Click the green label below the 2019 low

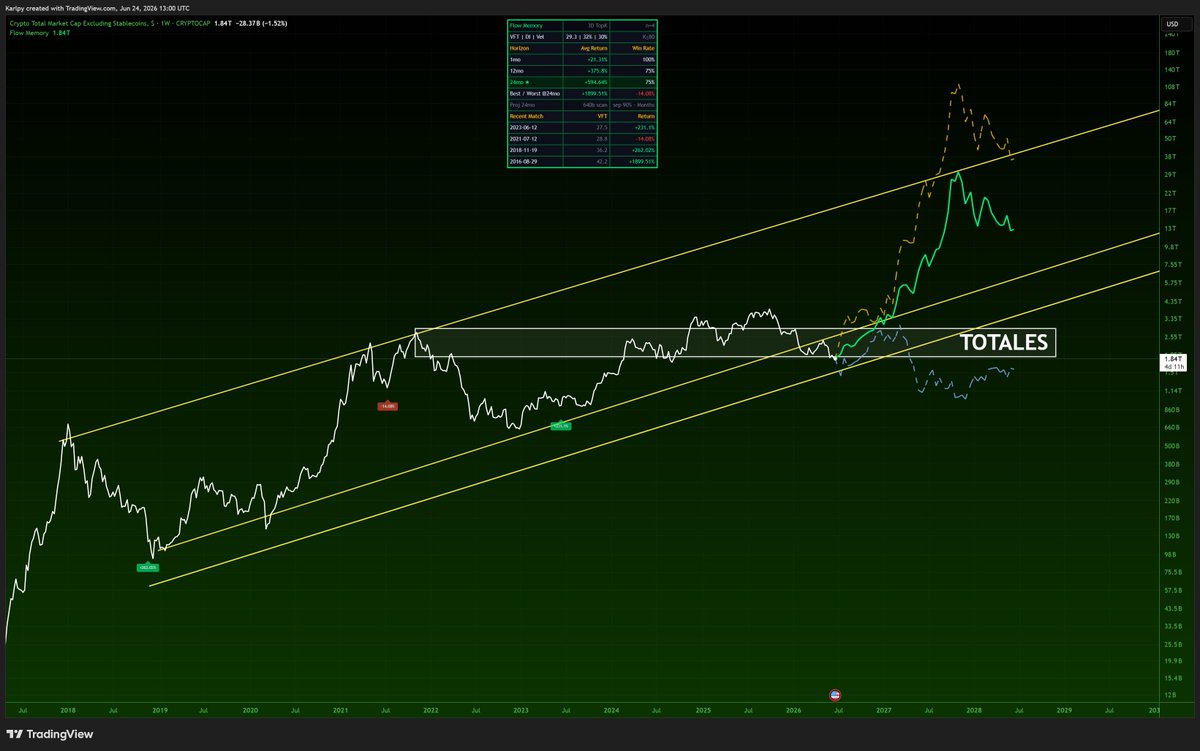148,567
